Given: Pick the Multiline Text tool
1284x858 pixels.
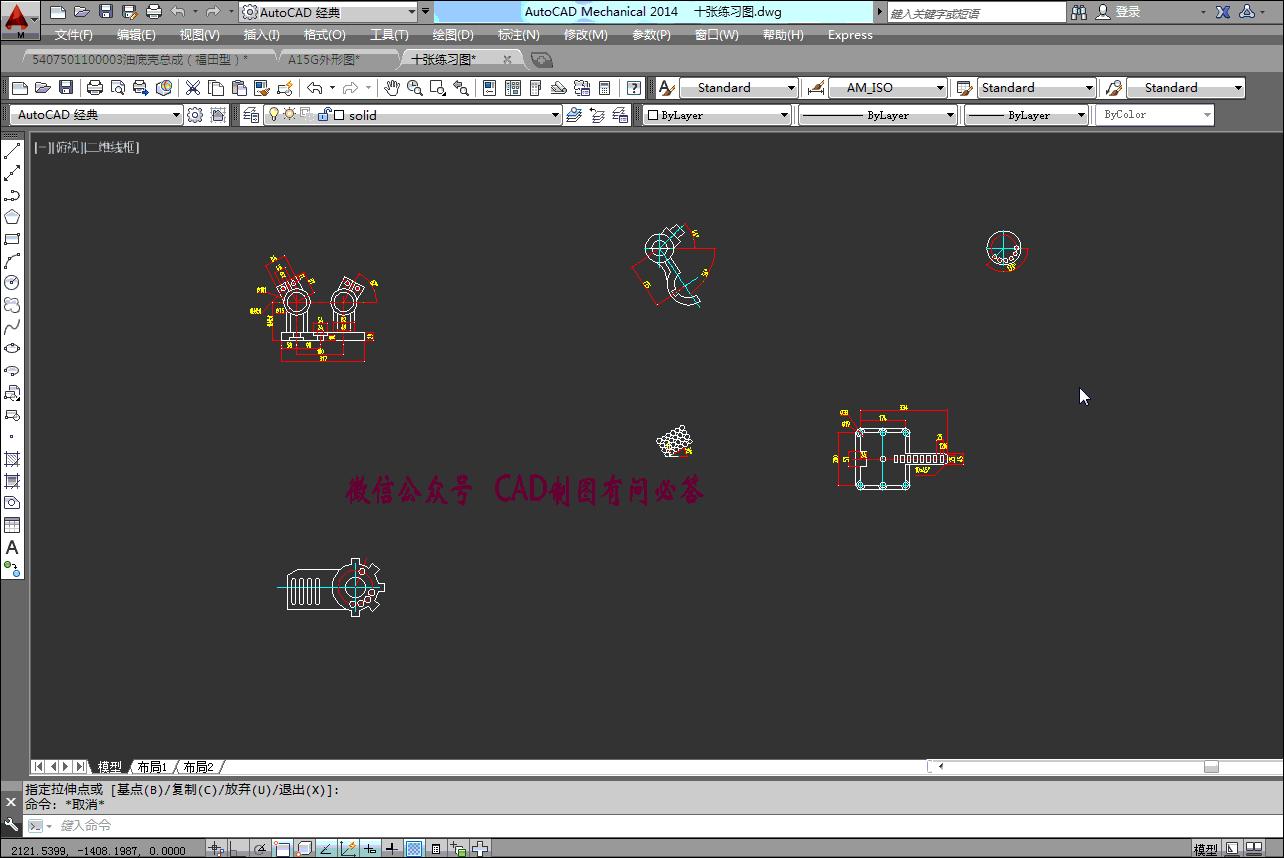Looking at the screenshot, I should [12, 548].
